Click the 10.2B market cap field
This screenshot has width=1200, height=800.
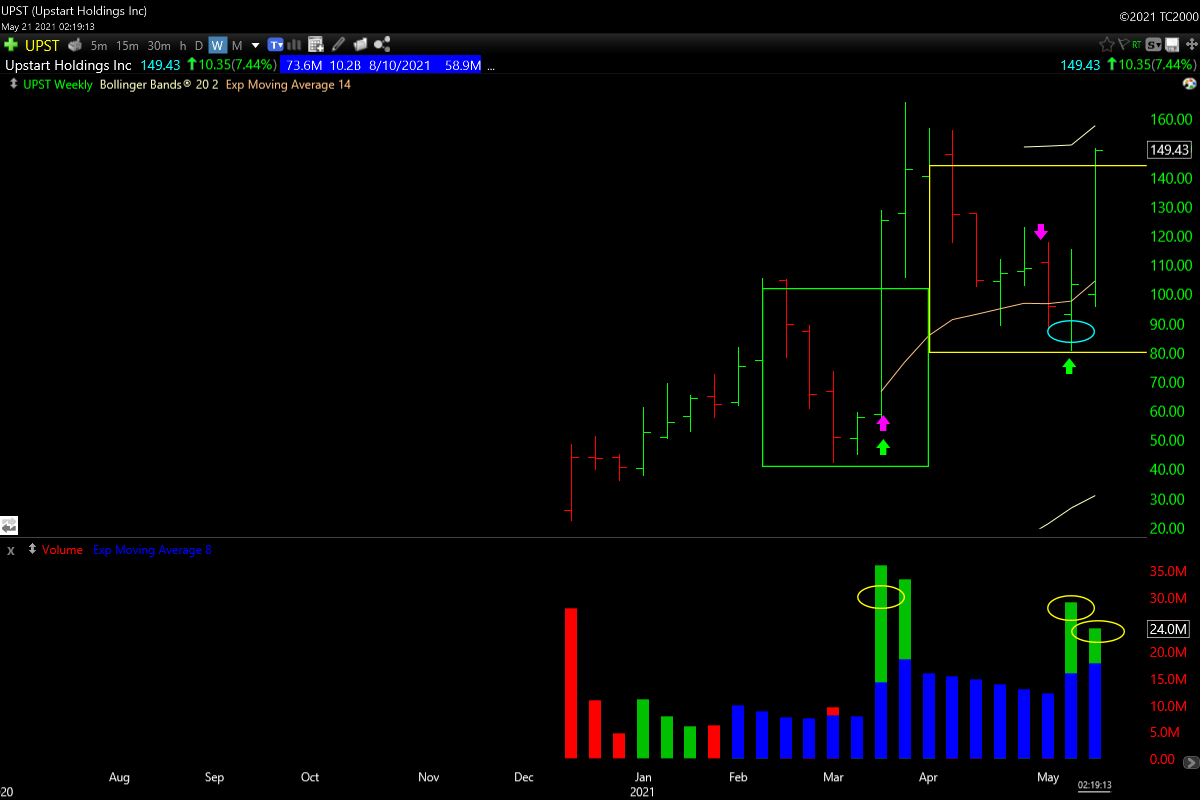345,65
